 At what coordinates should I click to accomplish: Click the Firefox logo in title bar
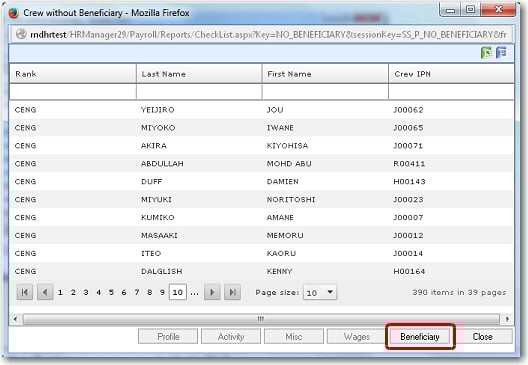[14, 13]
